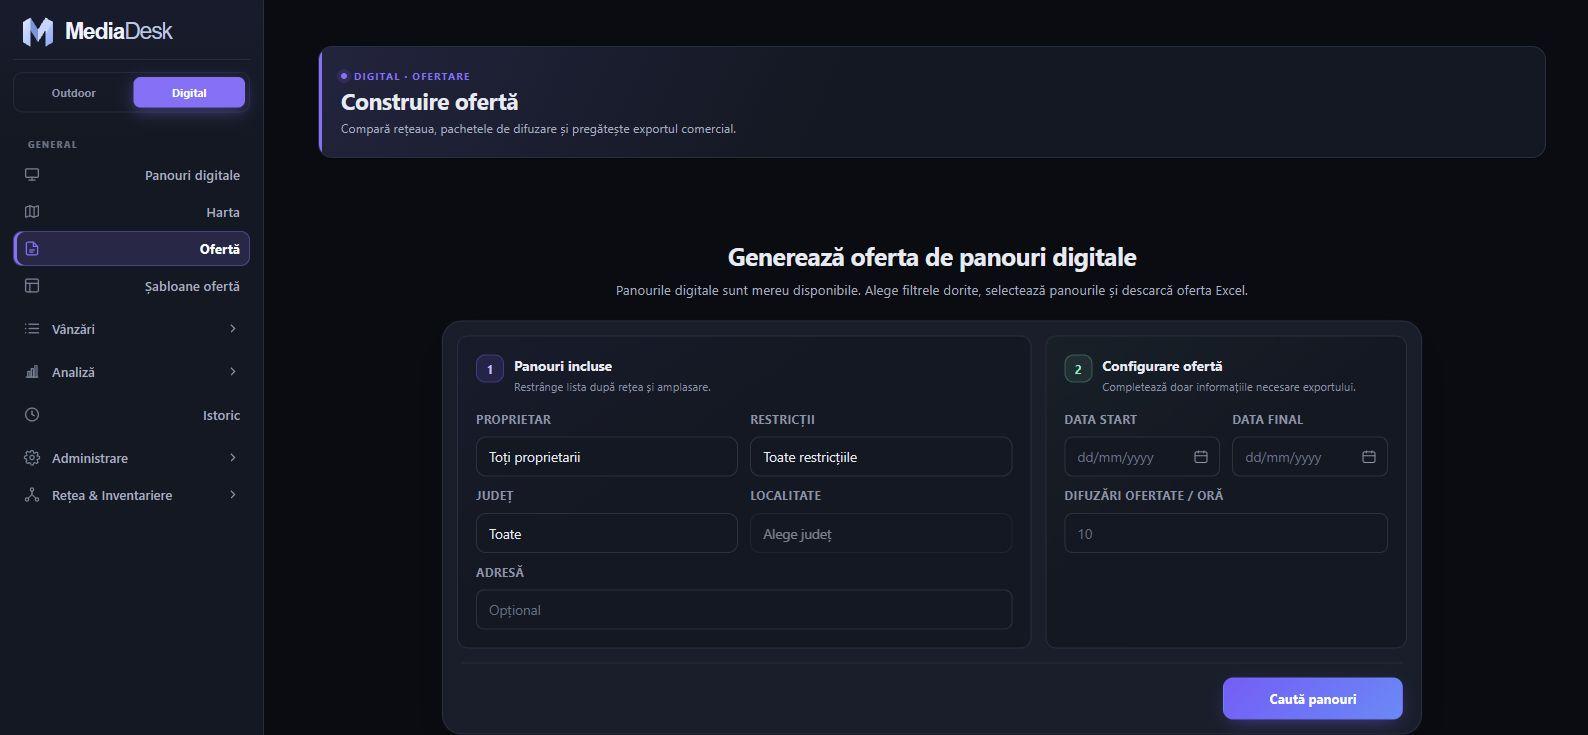Switch to Outdoor mode
1588x735 pixels.
pos(74,93)
